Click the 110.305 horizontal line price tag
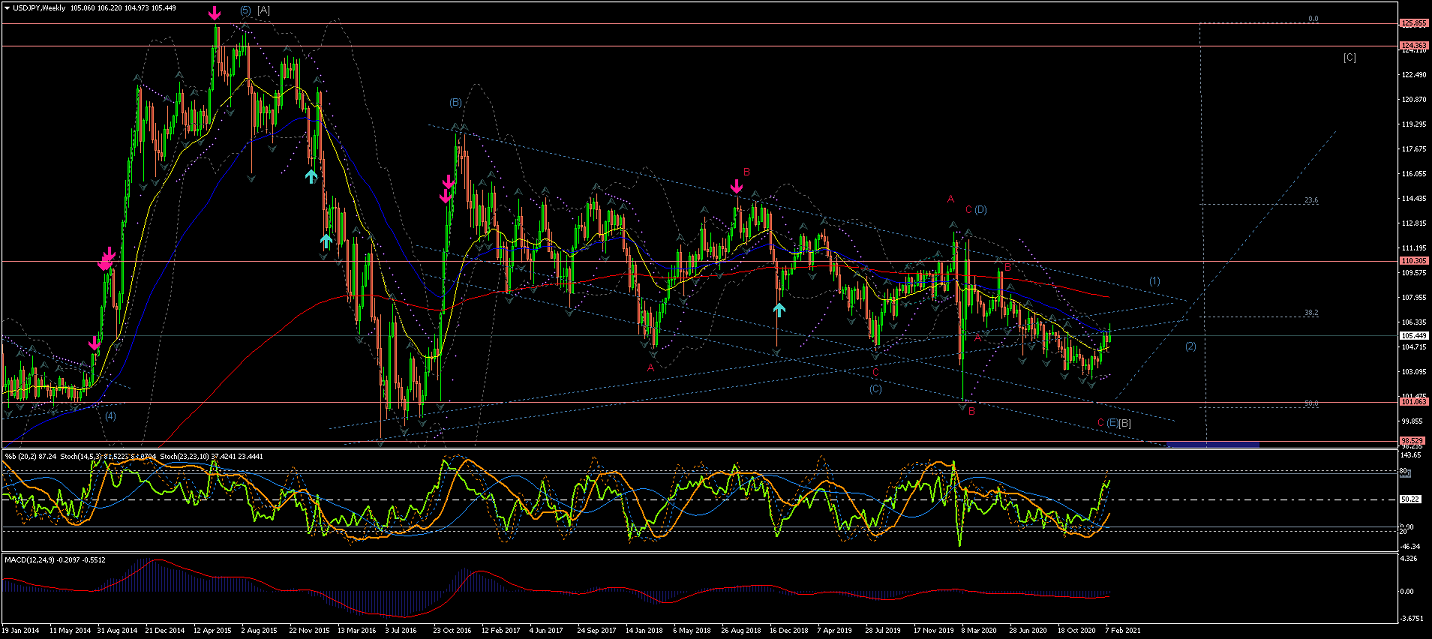This screenshot has width=1432, height=639. pyautogui.click(x=1414, y=261)
